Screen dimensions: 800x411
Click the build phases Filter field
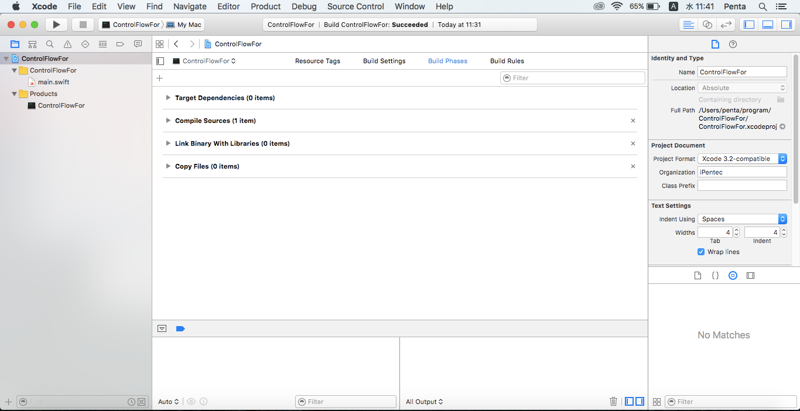(572, 78)
